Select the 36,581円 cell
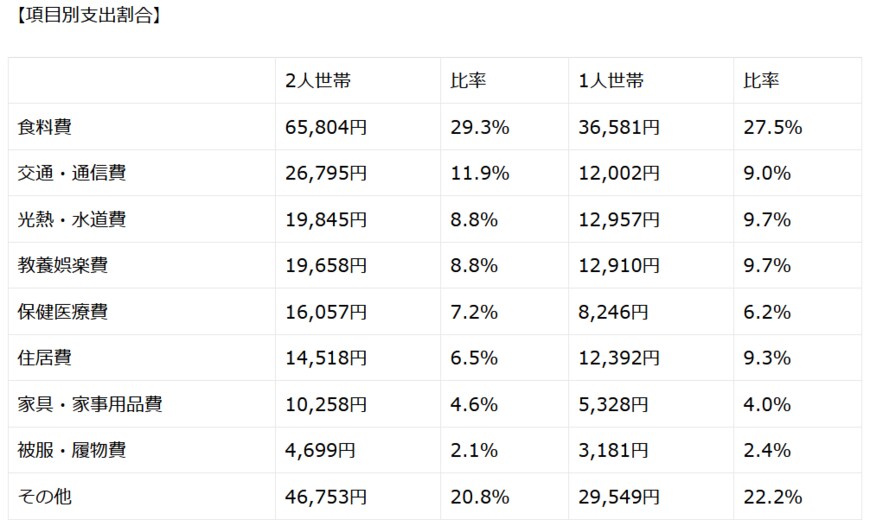This screenshot has height=526, width=870. [x=619, y=127]
